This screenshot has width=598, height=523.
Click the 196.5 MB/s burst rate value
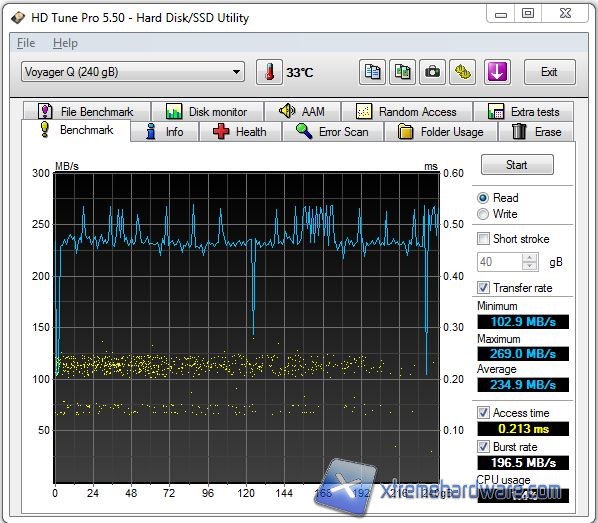[523, 463]
